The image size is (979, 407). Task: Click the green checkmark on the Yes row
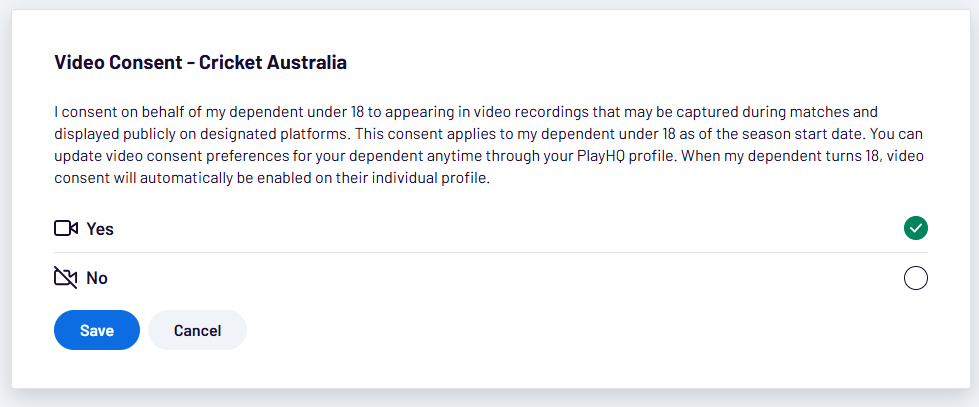click(915, 229)
